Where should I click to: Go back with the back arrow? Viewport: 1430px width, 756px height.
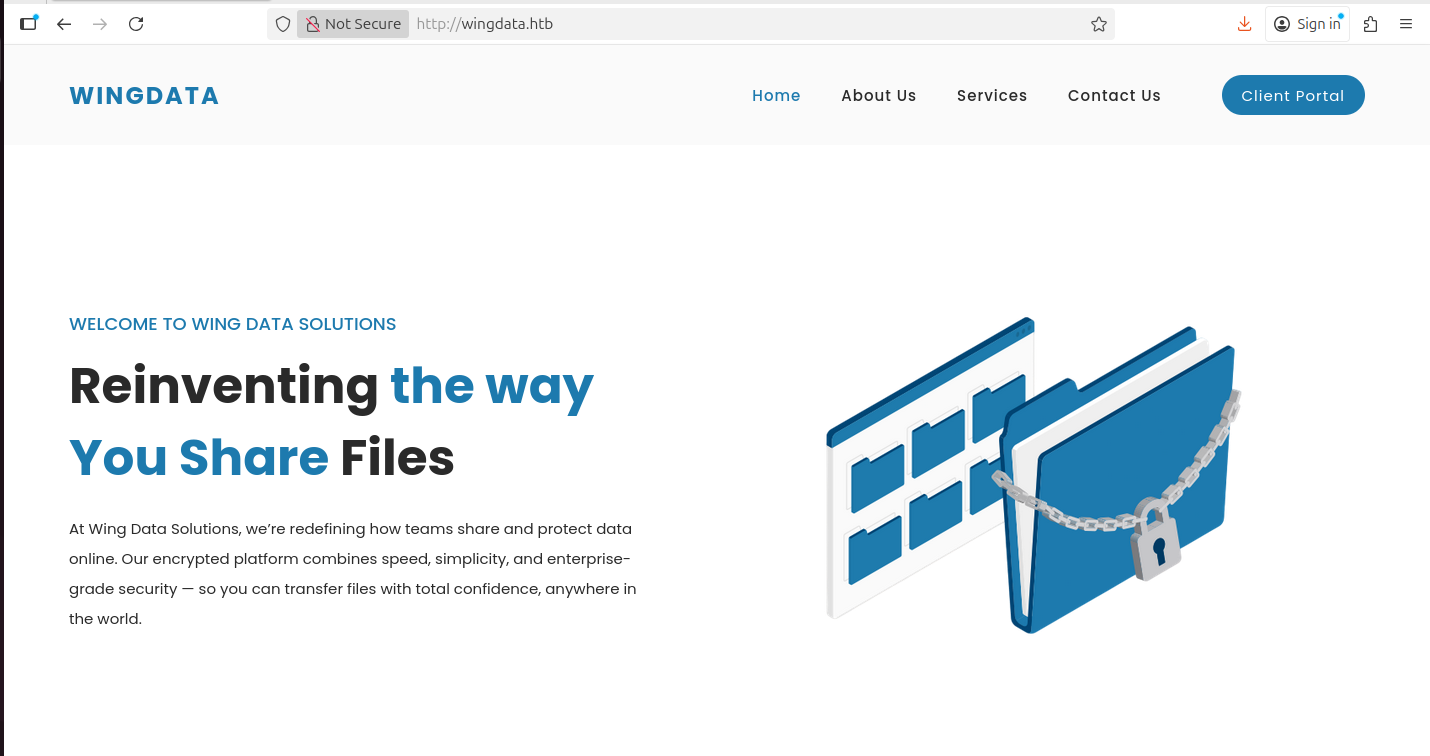[x=64, y=24]
